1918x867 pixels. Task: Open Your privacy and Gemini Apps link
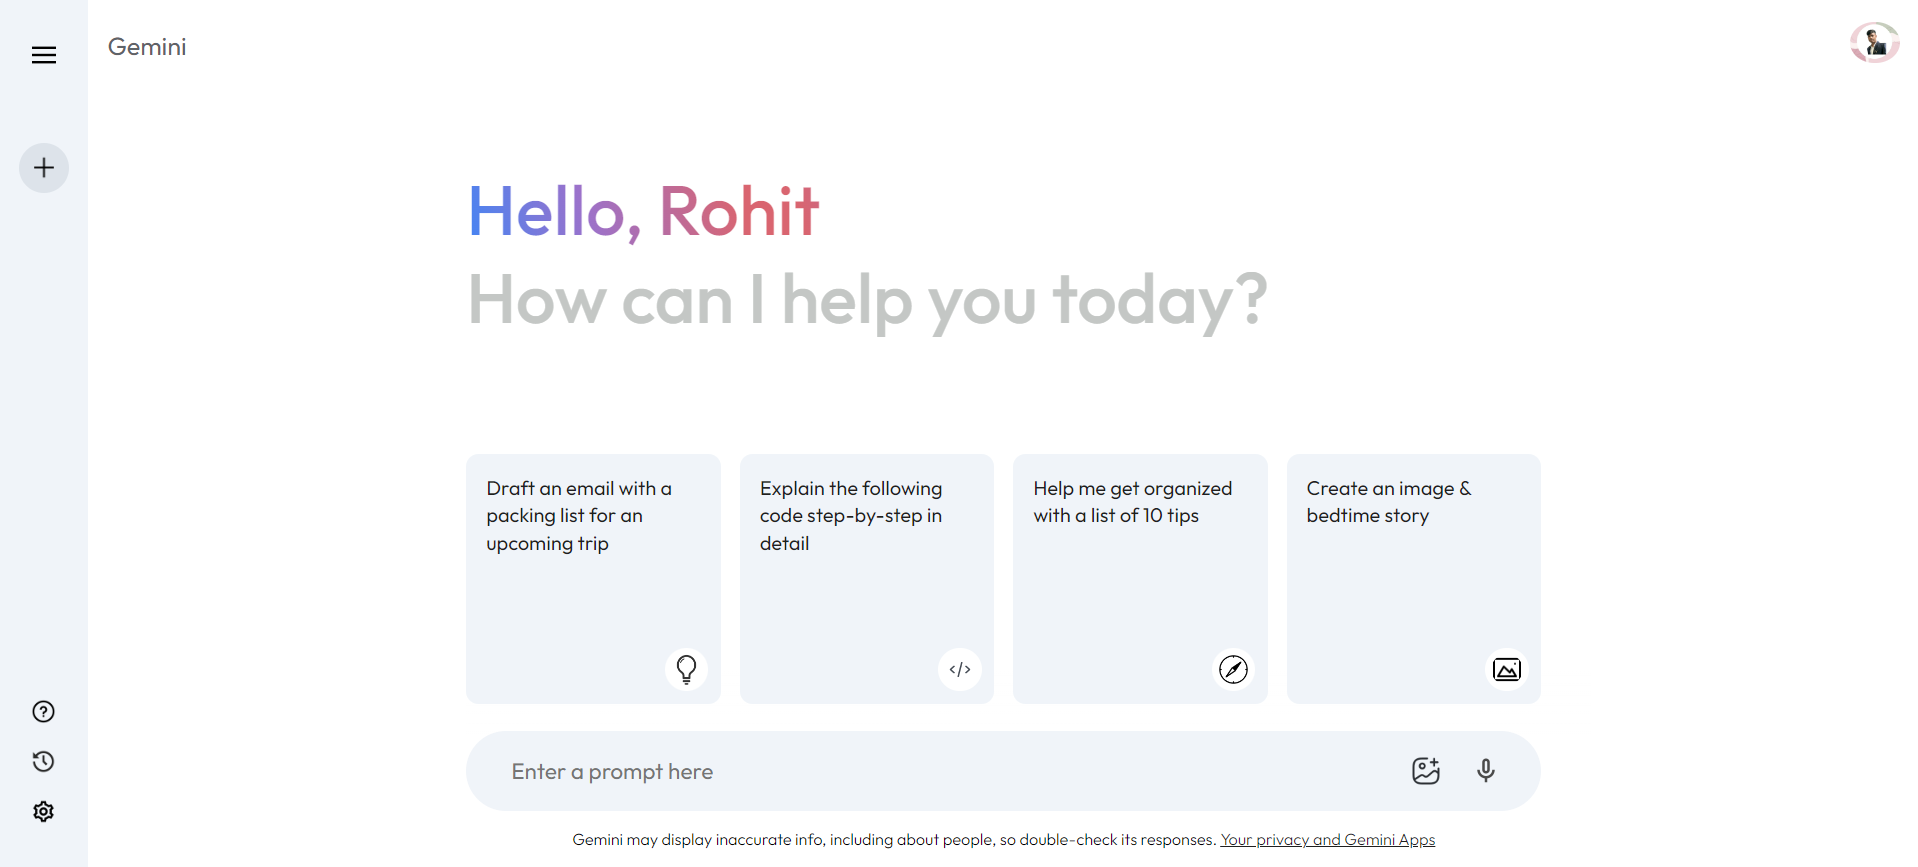pyautogui.click(x=1328, y=840)
